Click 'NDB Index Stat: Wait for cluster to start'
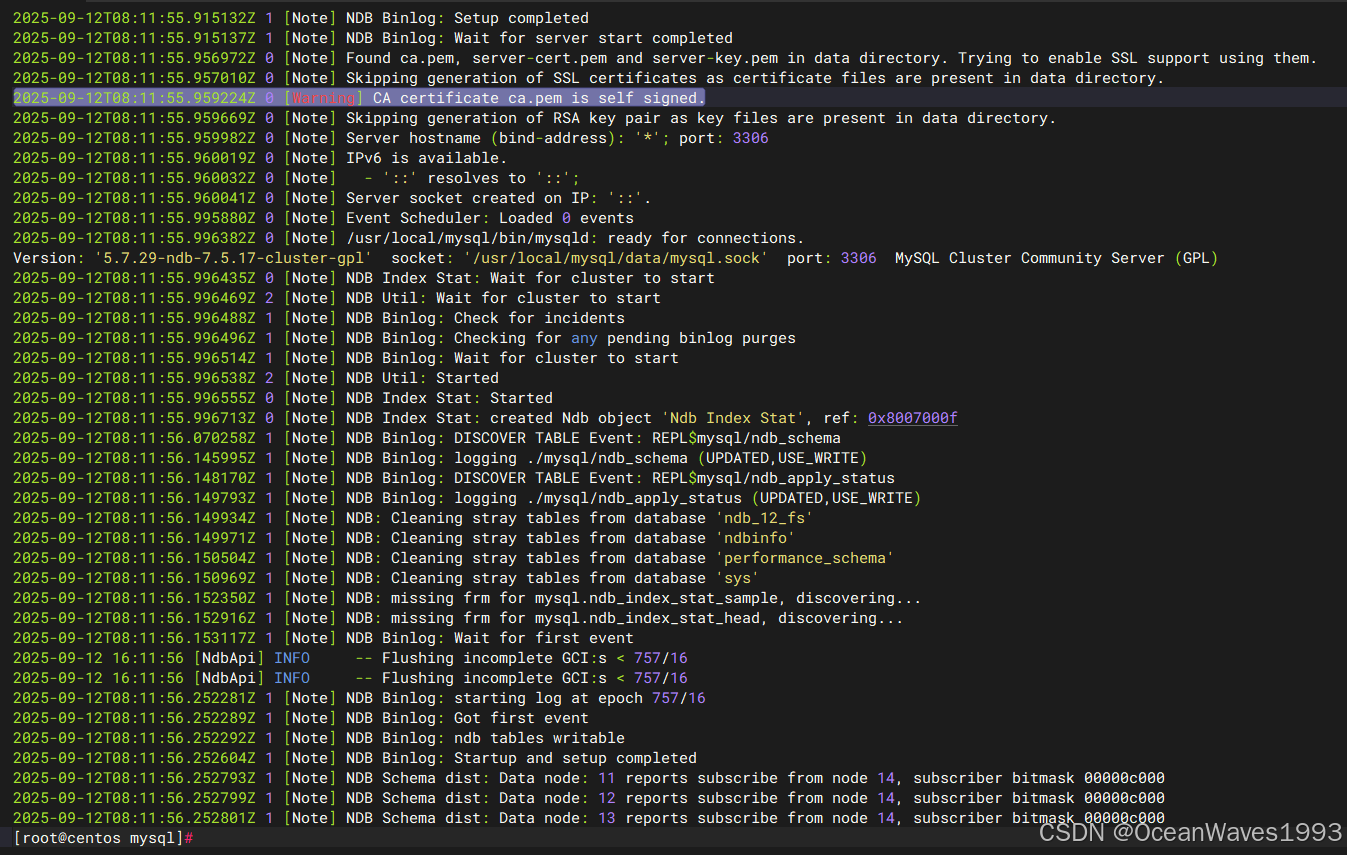Screen dimensions: 1347x855 (530, 278)
